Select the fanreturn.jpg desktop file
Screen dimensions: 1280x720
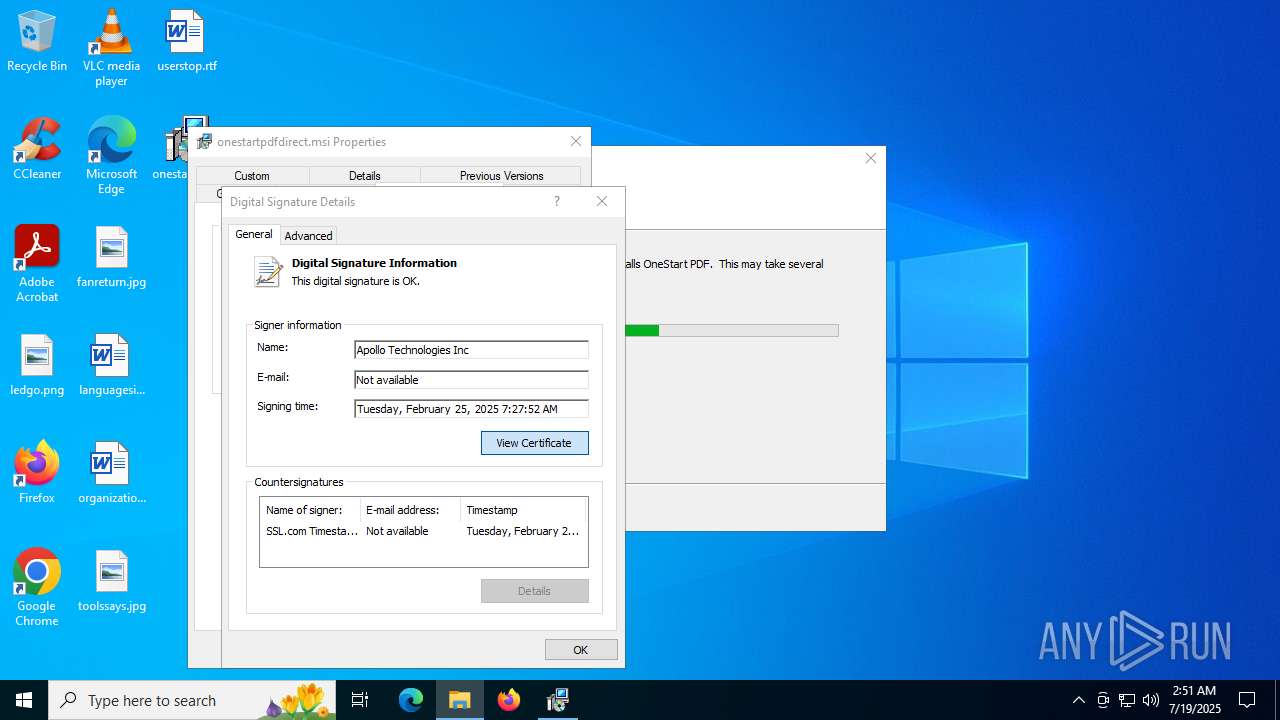[x=111, y=257]
